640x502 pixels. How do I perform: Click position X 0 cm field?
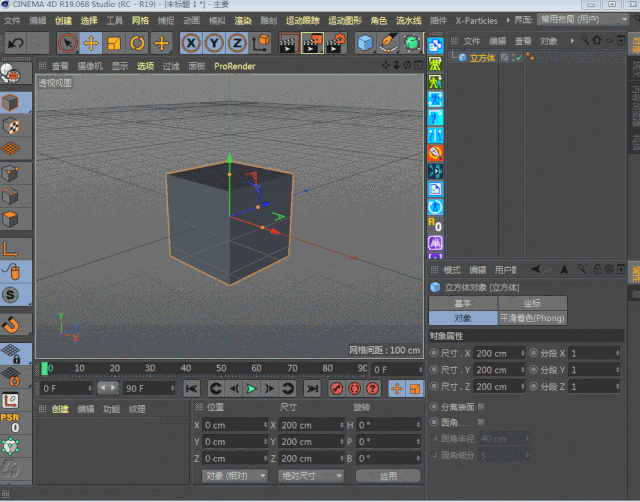tap(235, 425)
